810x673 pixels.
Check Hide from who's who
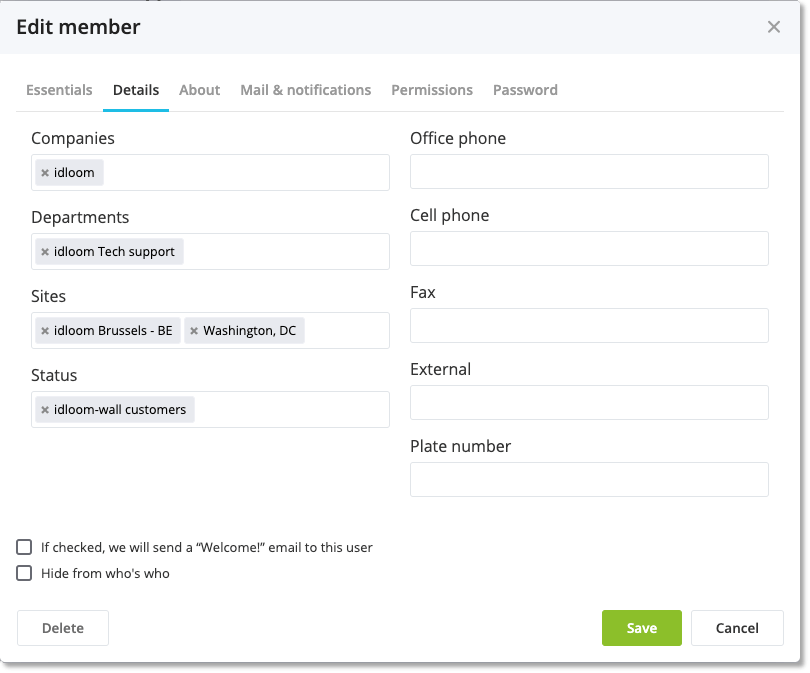(x=24, y=573)
